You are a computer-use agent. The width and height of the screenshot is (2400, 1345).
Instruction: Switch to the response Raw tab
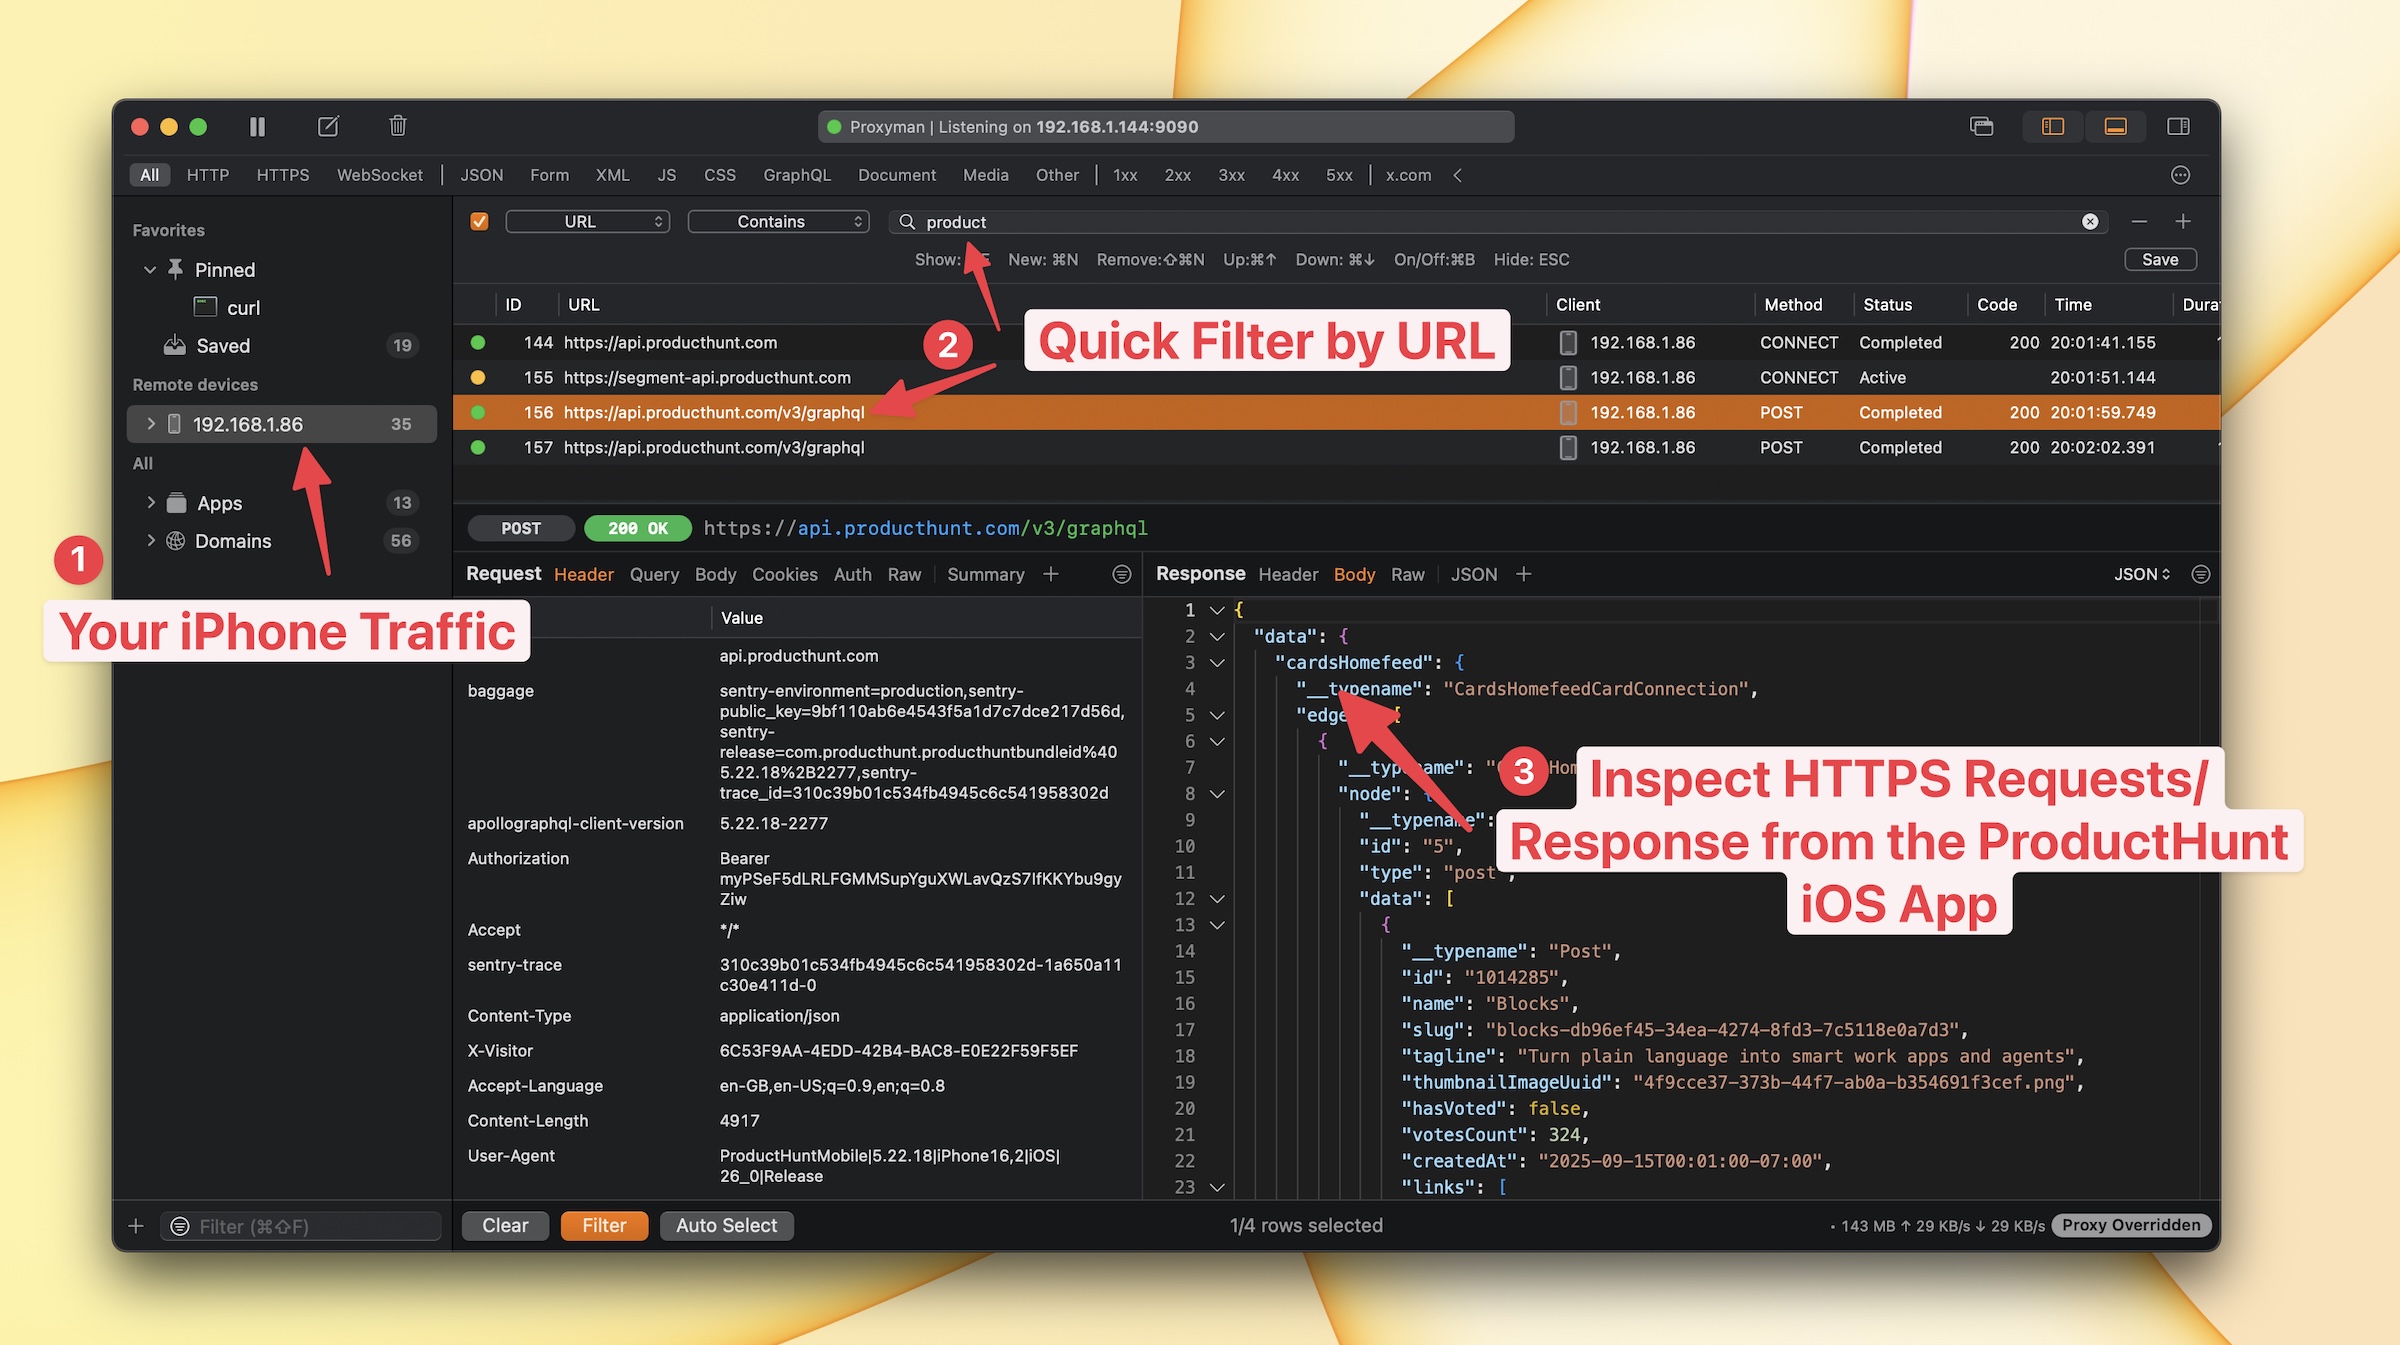tap(1407, 574)
